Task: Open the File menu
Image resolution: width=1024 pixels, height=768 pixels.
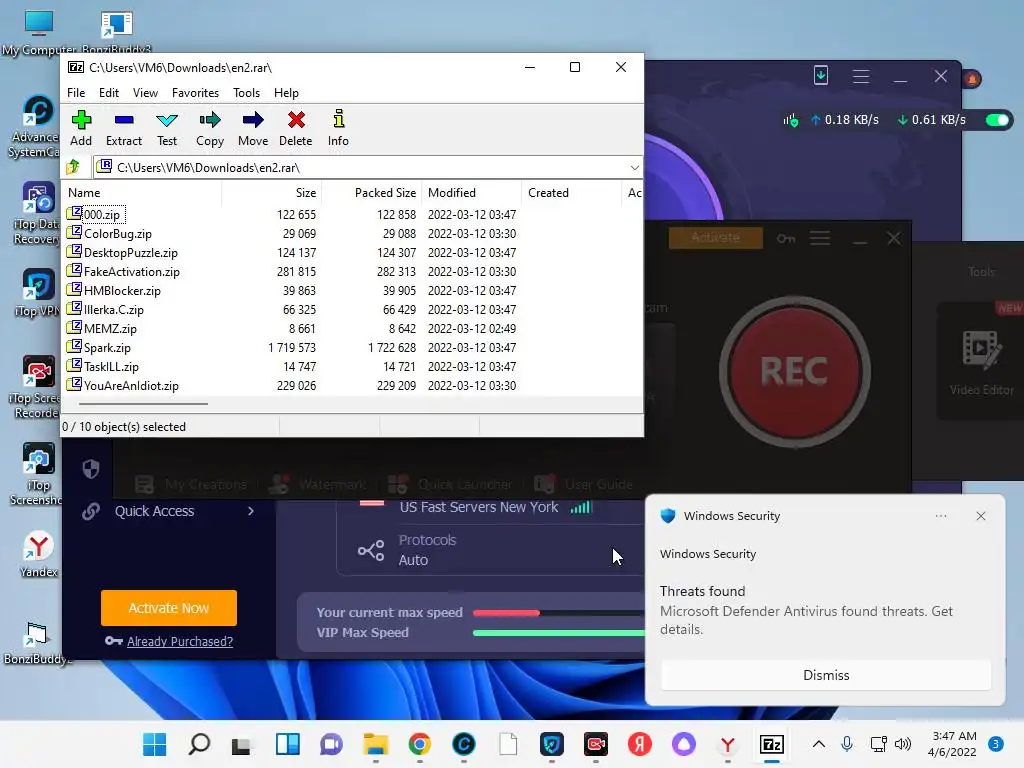Action: click(76, 93)
